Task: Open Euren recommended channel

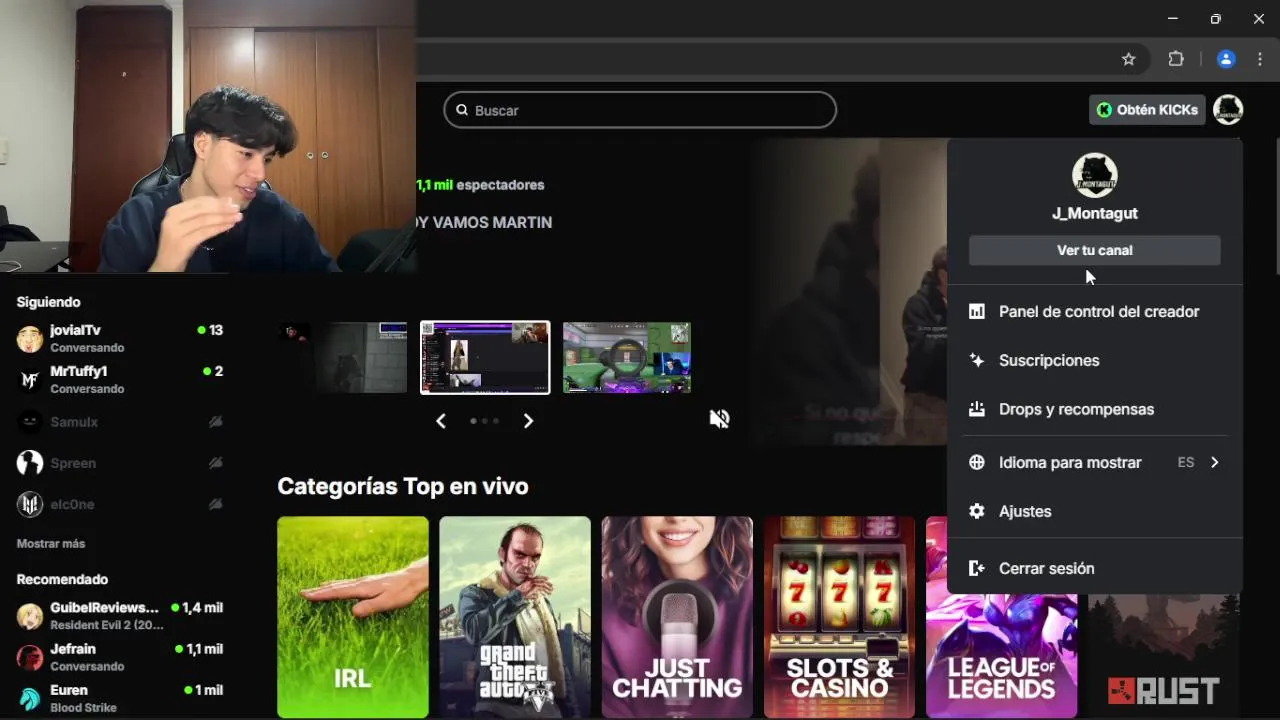Action: pyautogui.click(x=120, y=698)
